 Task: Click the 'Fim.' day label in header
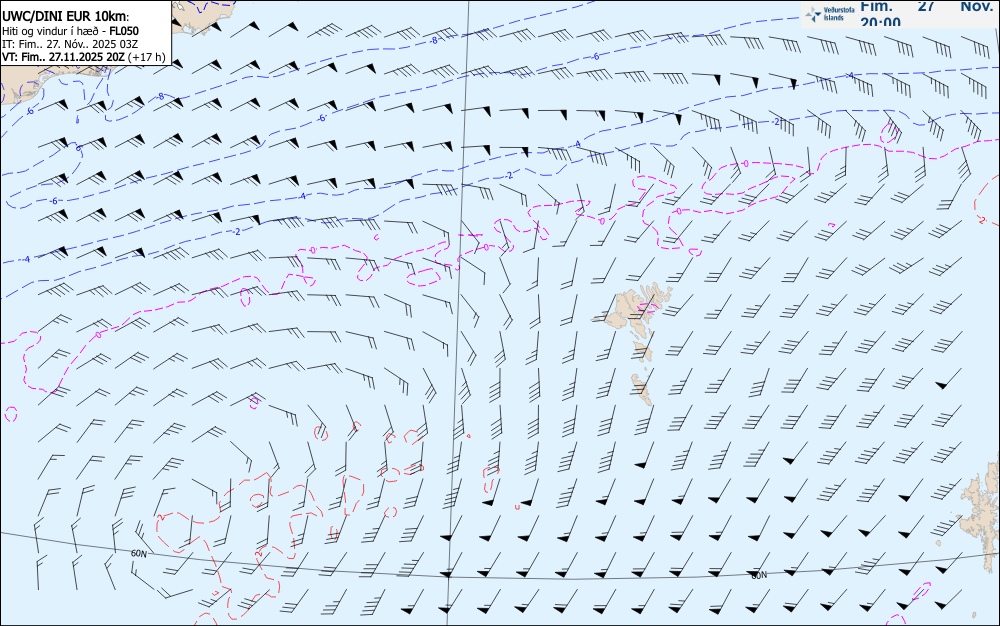876,6
